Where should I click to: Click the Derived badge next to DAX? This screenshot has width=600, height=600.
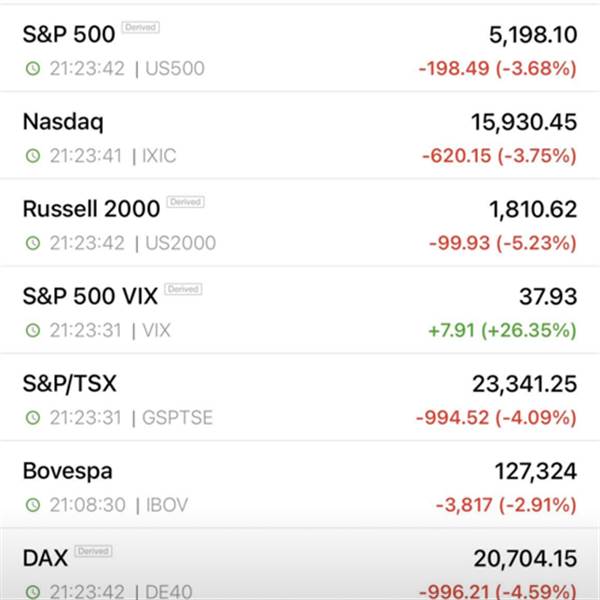point(93,551)
